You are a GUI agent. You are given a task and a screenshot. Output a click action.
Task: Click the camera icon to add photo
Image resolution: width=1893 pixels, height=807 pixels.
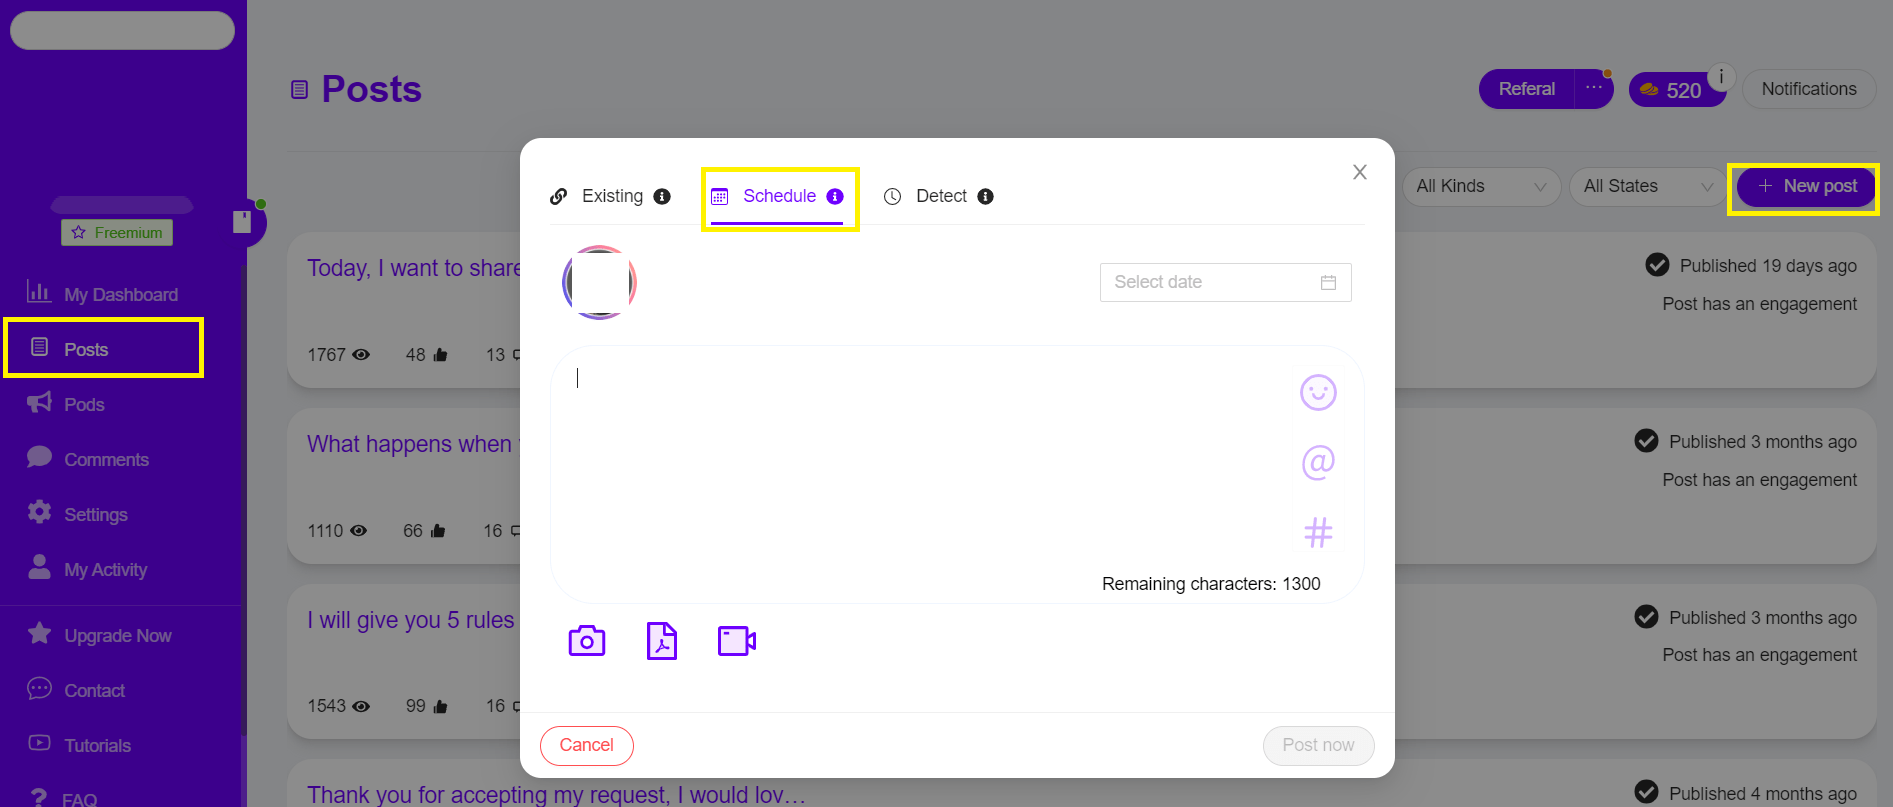tap(587, 641)
